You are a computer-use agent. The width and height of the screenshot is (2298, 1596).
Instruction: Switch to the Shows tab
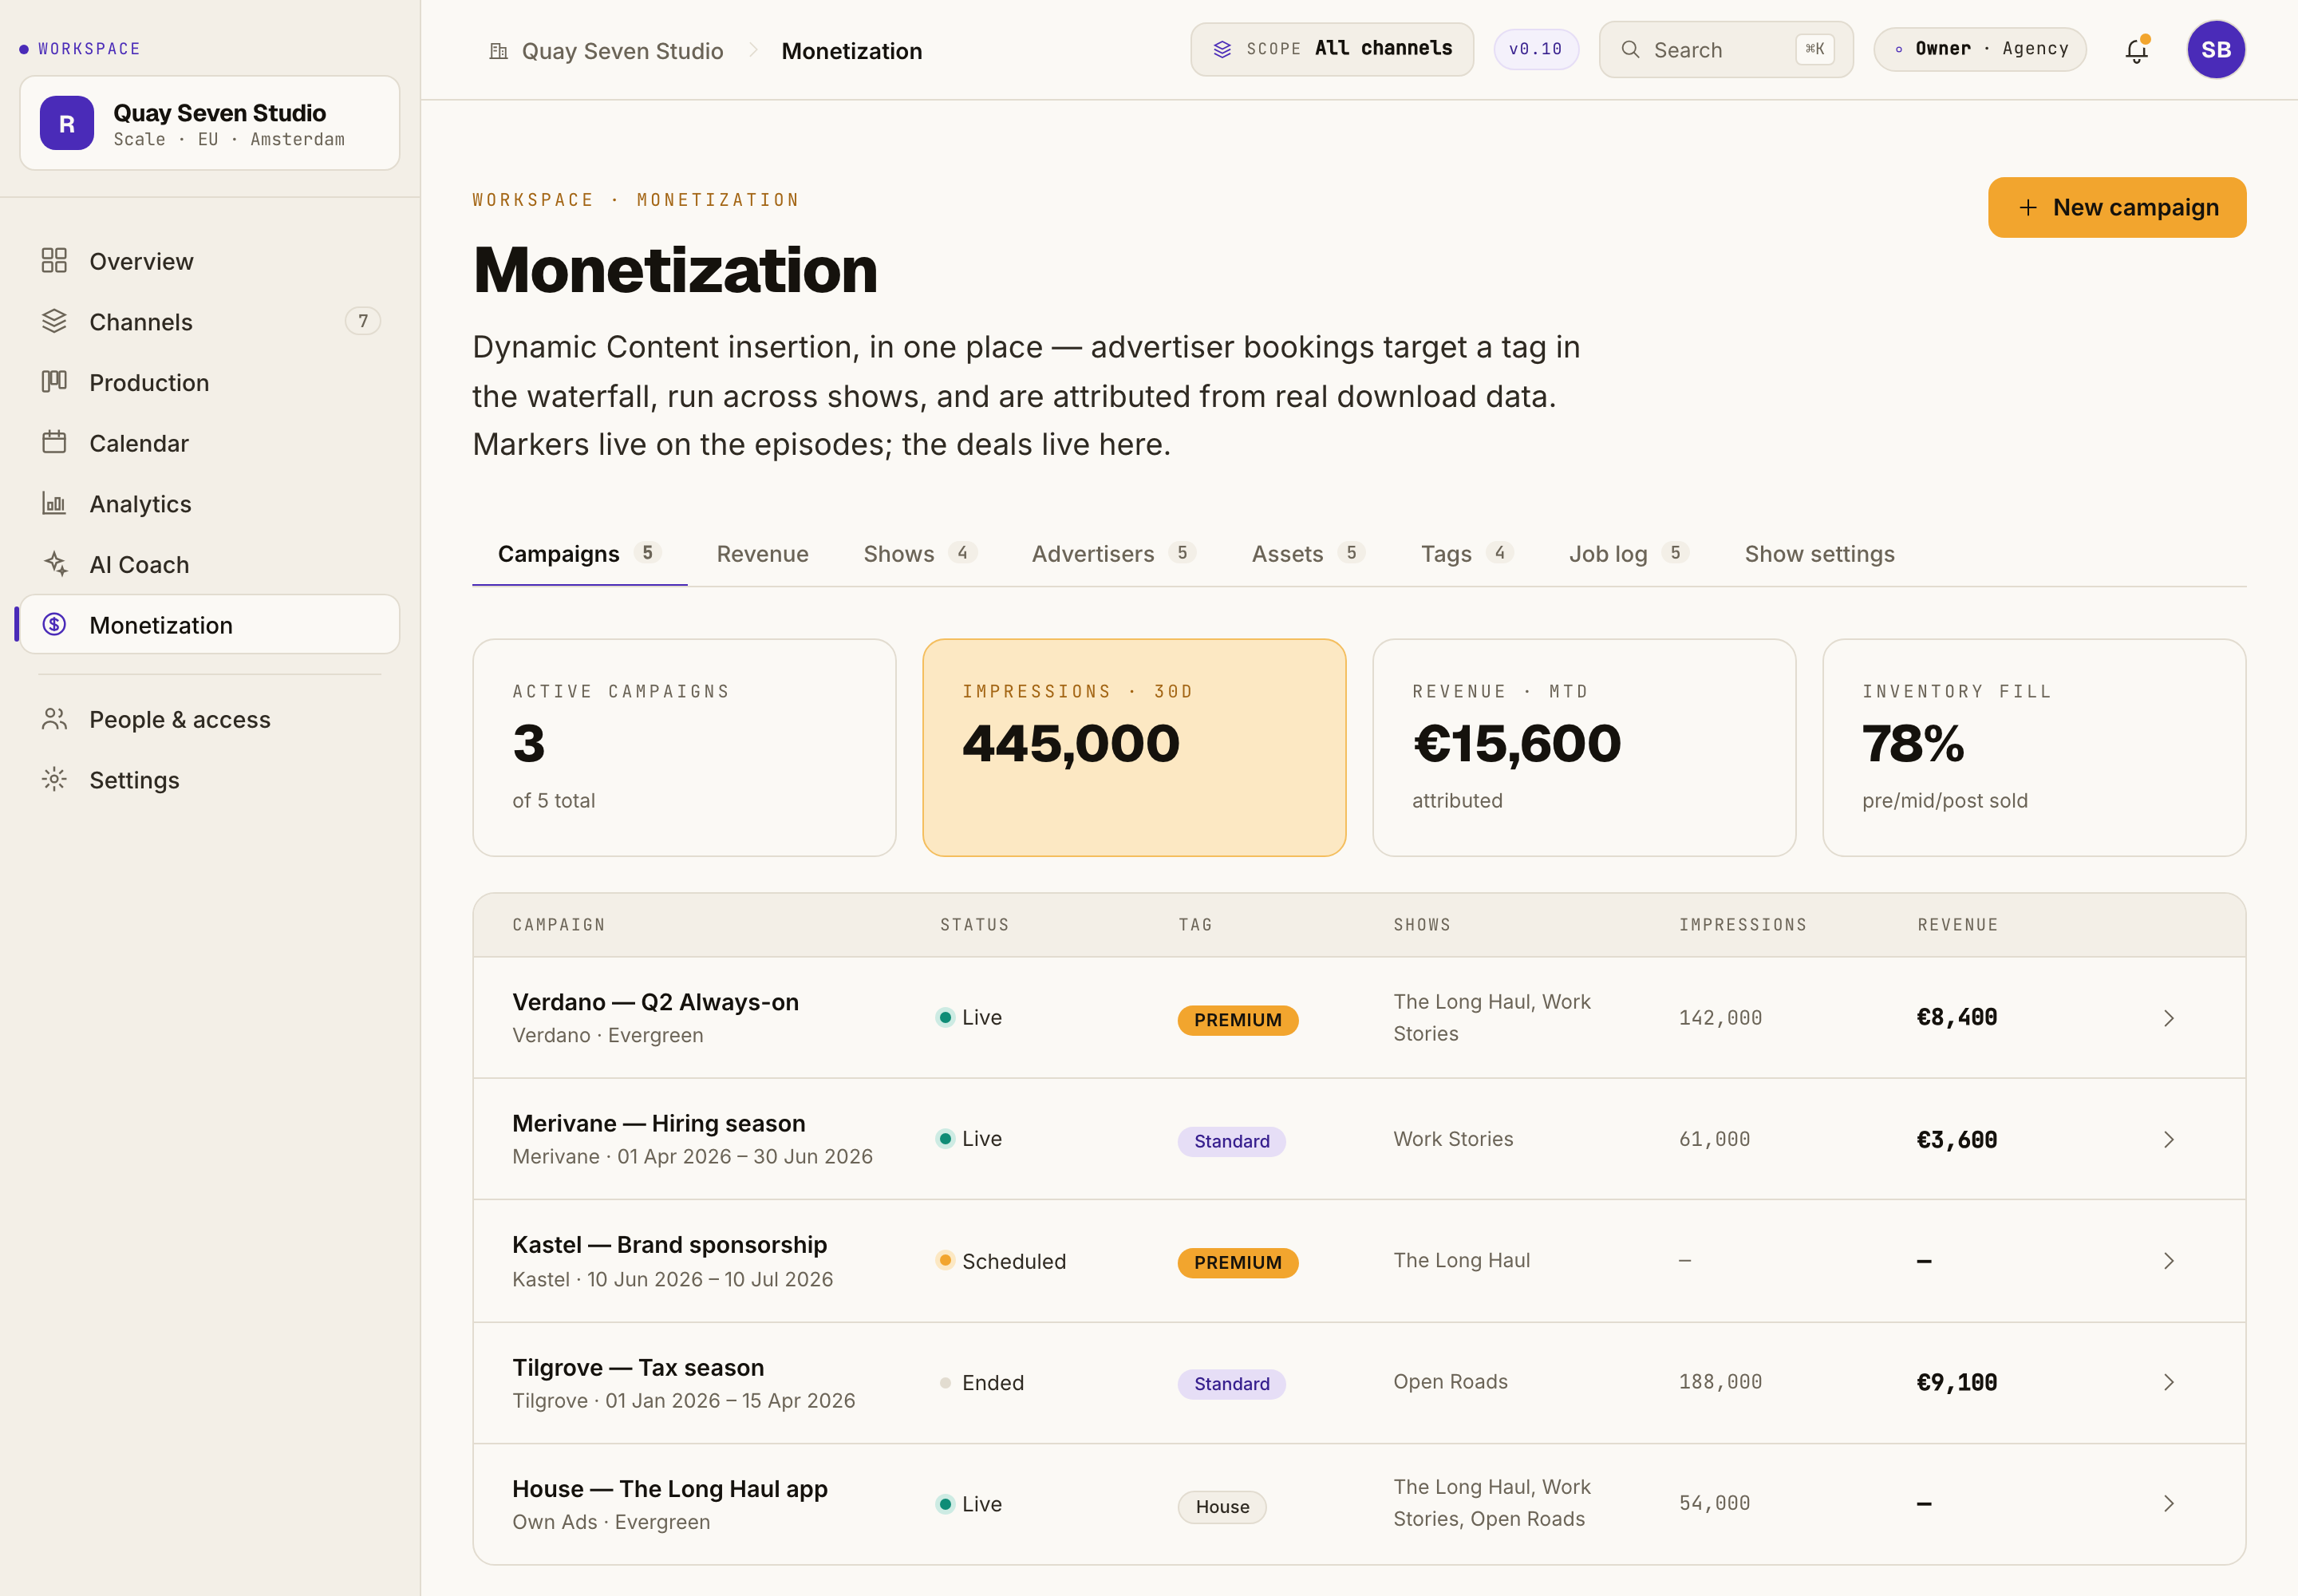tap(920, 554)
